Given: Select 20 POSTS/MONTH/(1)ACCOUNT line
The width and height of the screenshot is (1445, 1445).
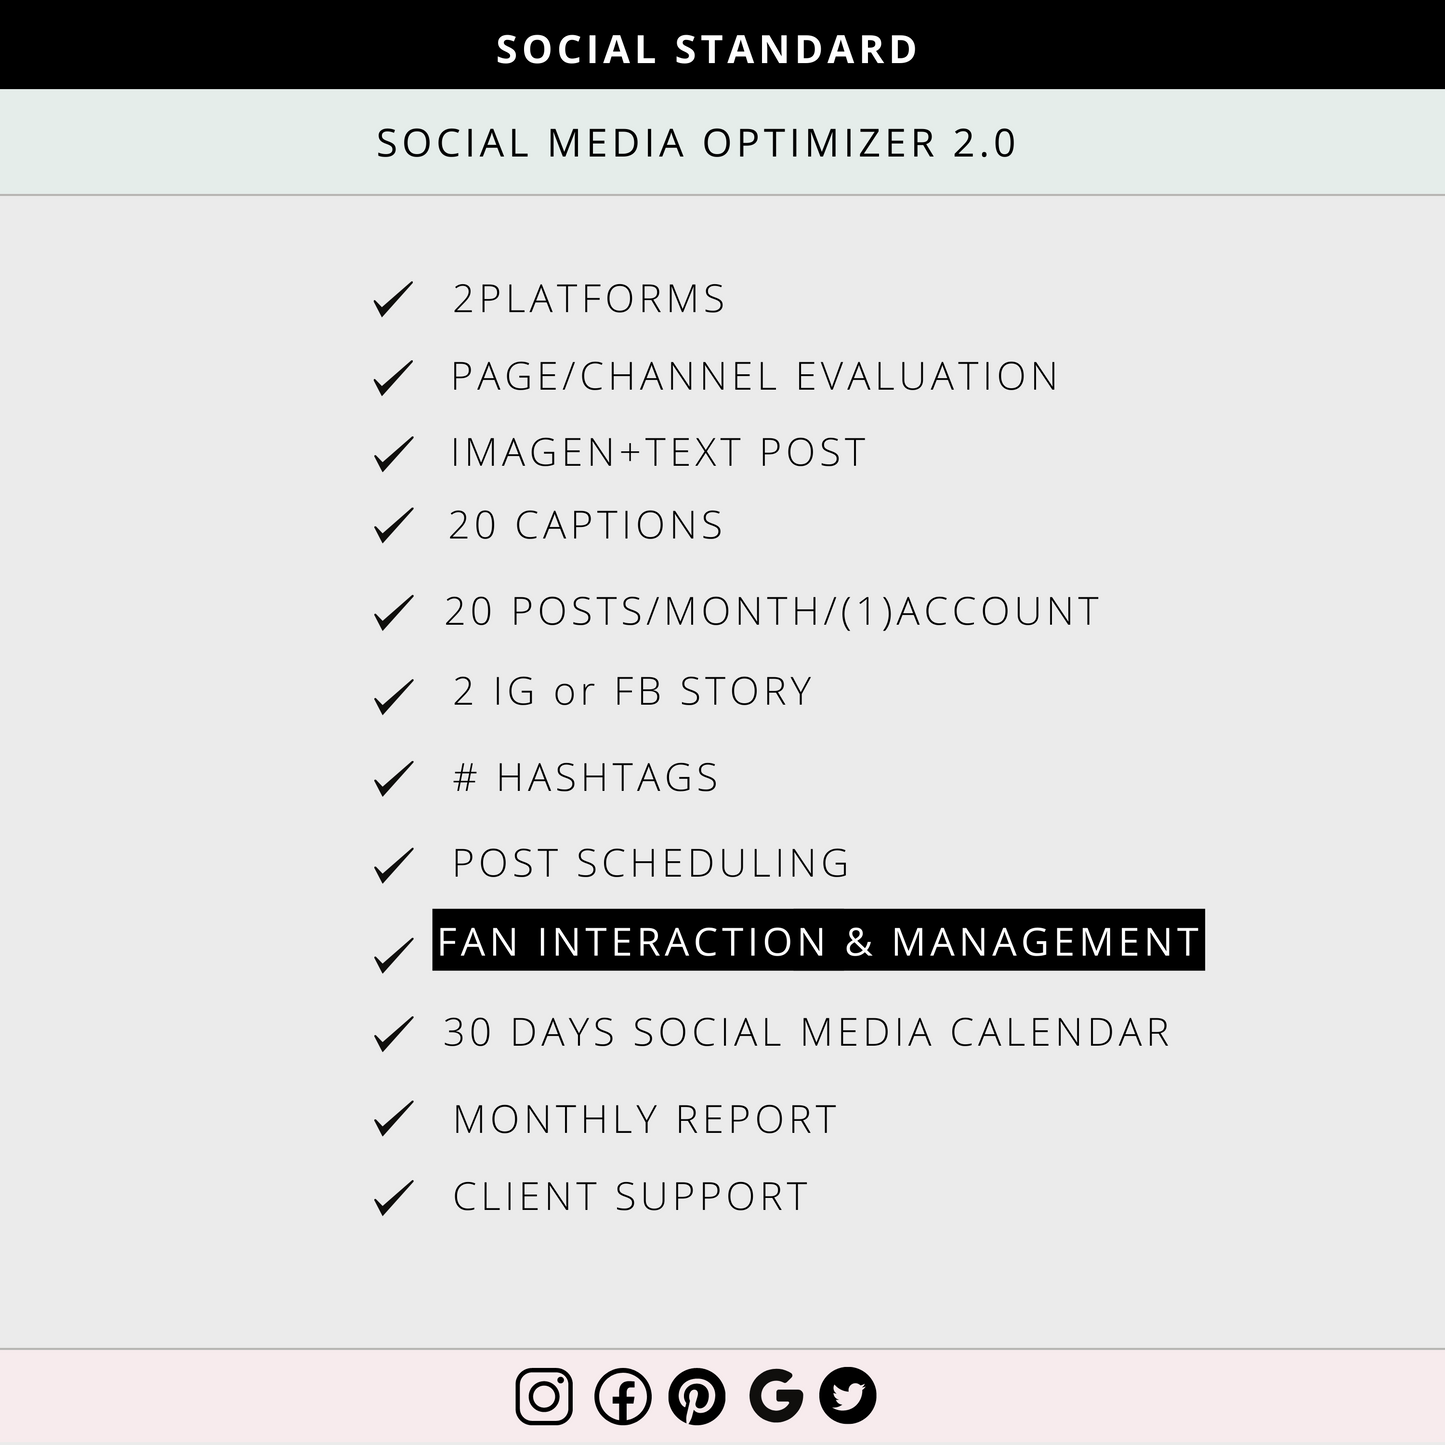Looking at the screenshot, I should pyautogui.click(x=772, y=611).
